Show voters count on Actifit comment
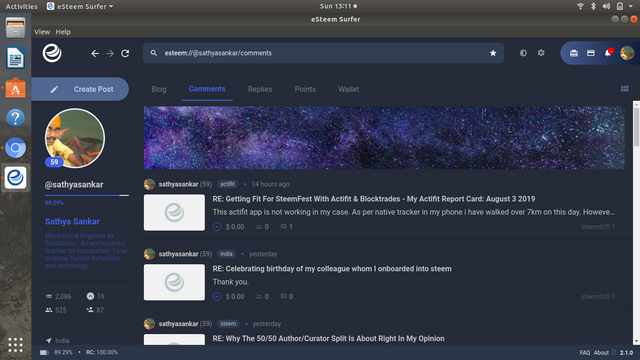Viewport: 640px width, 360px height. [262, 227]
